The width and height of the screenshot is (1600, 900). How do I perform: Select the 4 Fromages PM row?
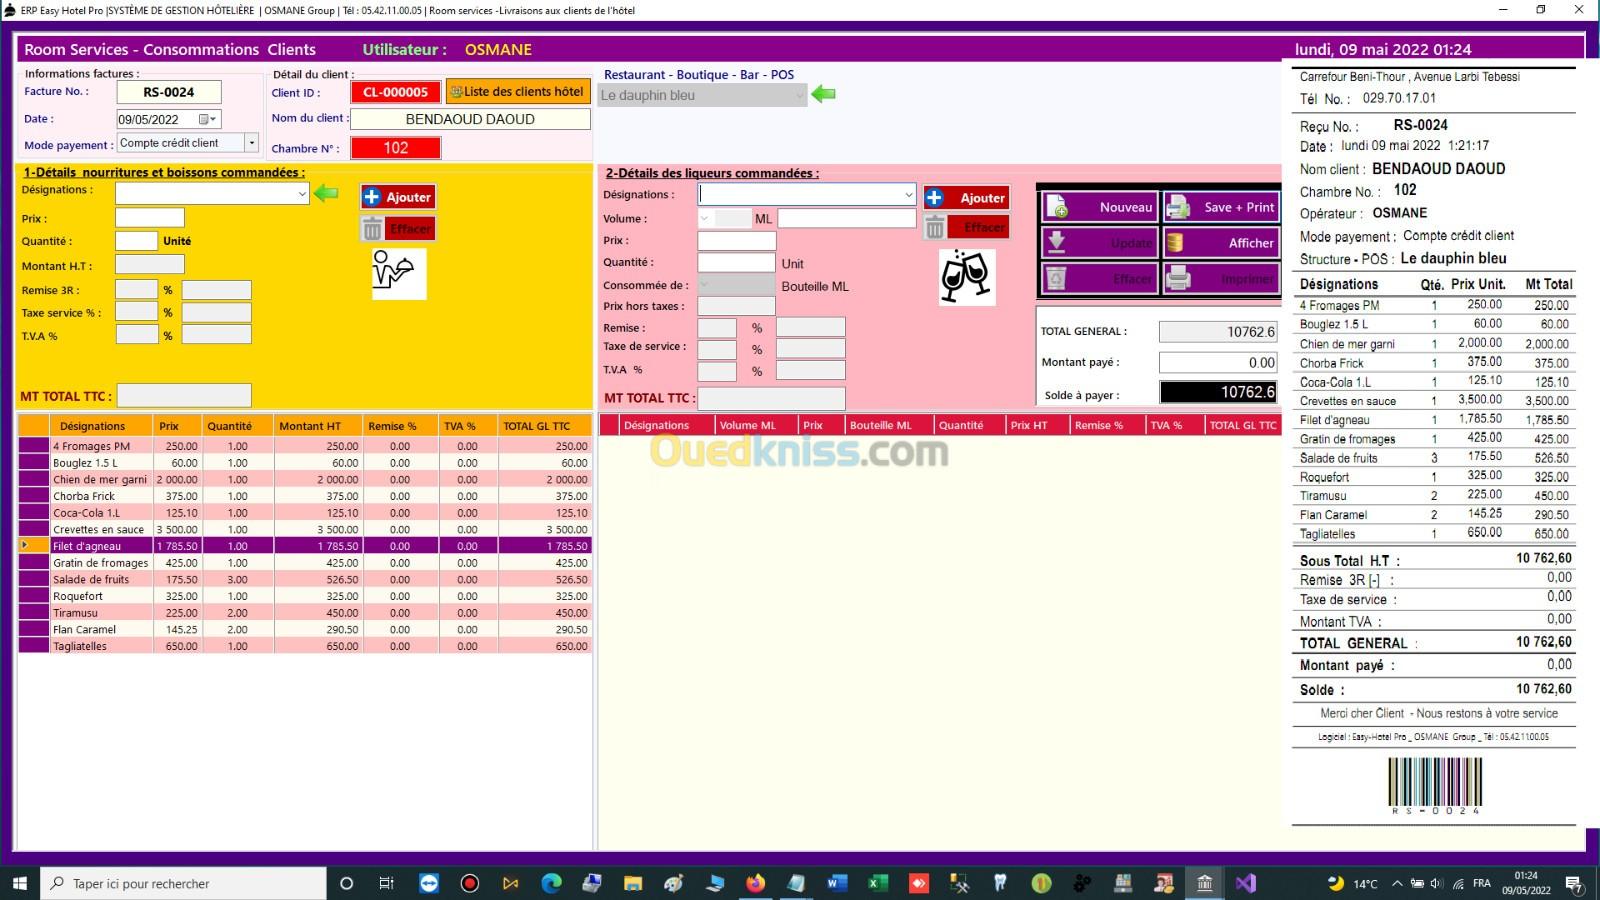click(305, 446)
